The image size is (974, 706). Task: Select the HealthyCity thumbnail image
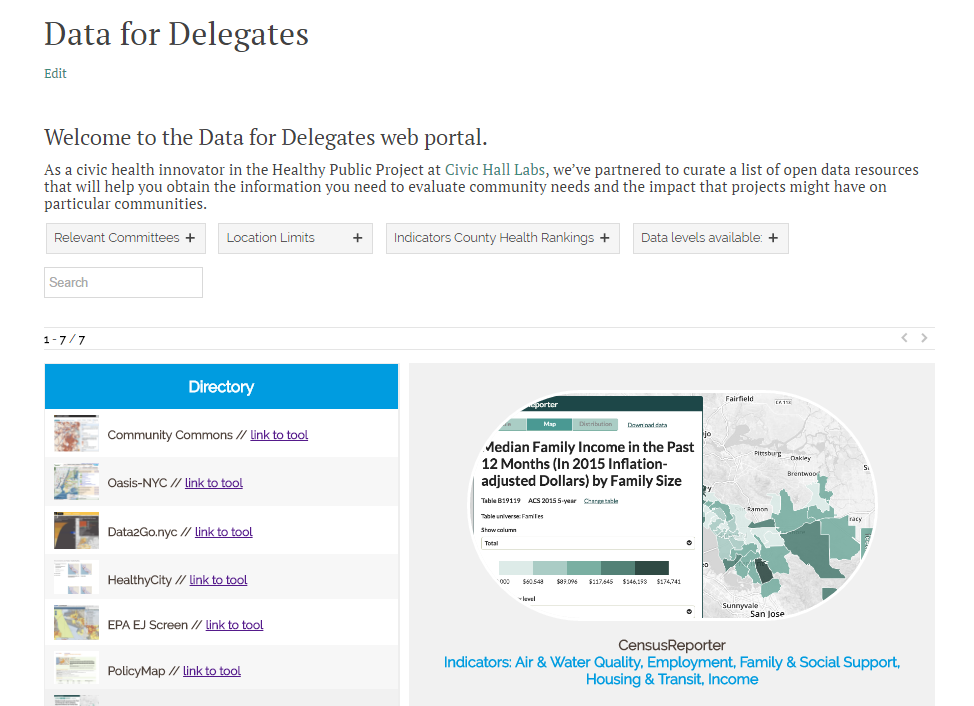(76, 579)
